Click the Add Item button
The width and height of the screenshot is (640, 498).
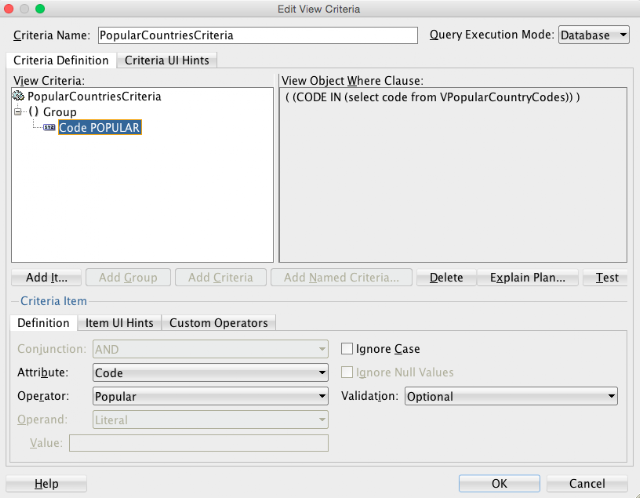47,278
